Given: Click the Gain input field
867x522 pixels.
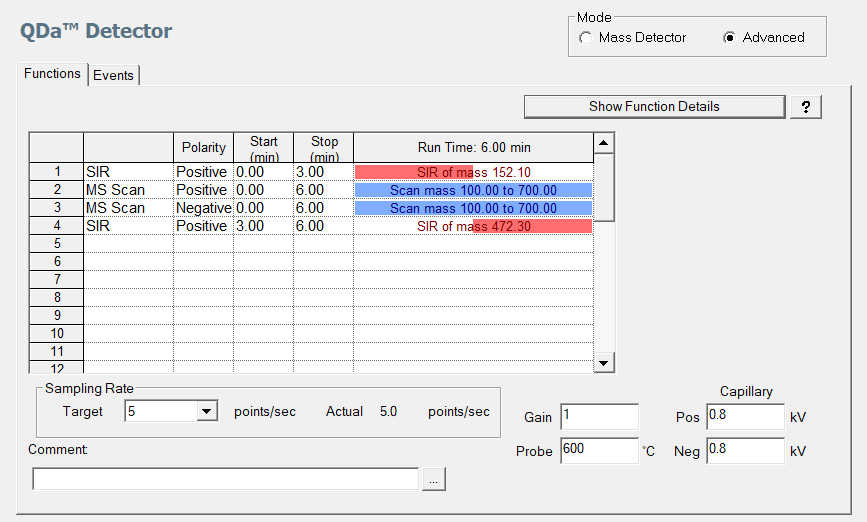Looking at the screenshot, I should click(x=599, y=416).
